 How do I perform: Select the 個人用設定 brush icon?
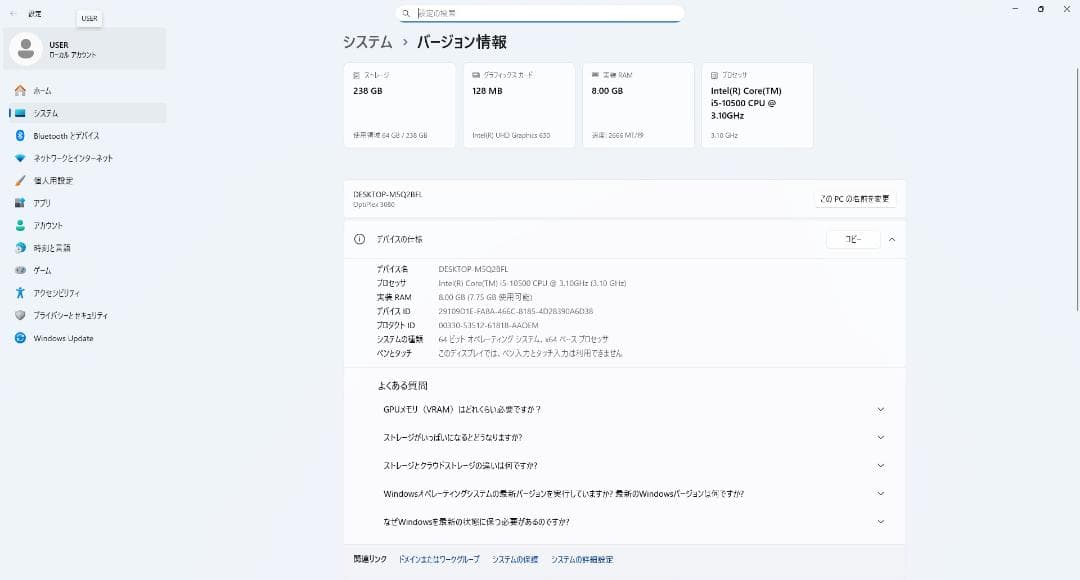click(x=20, y=180)
